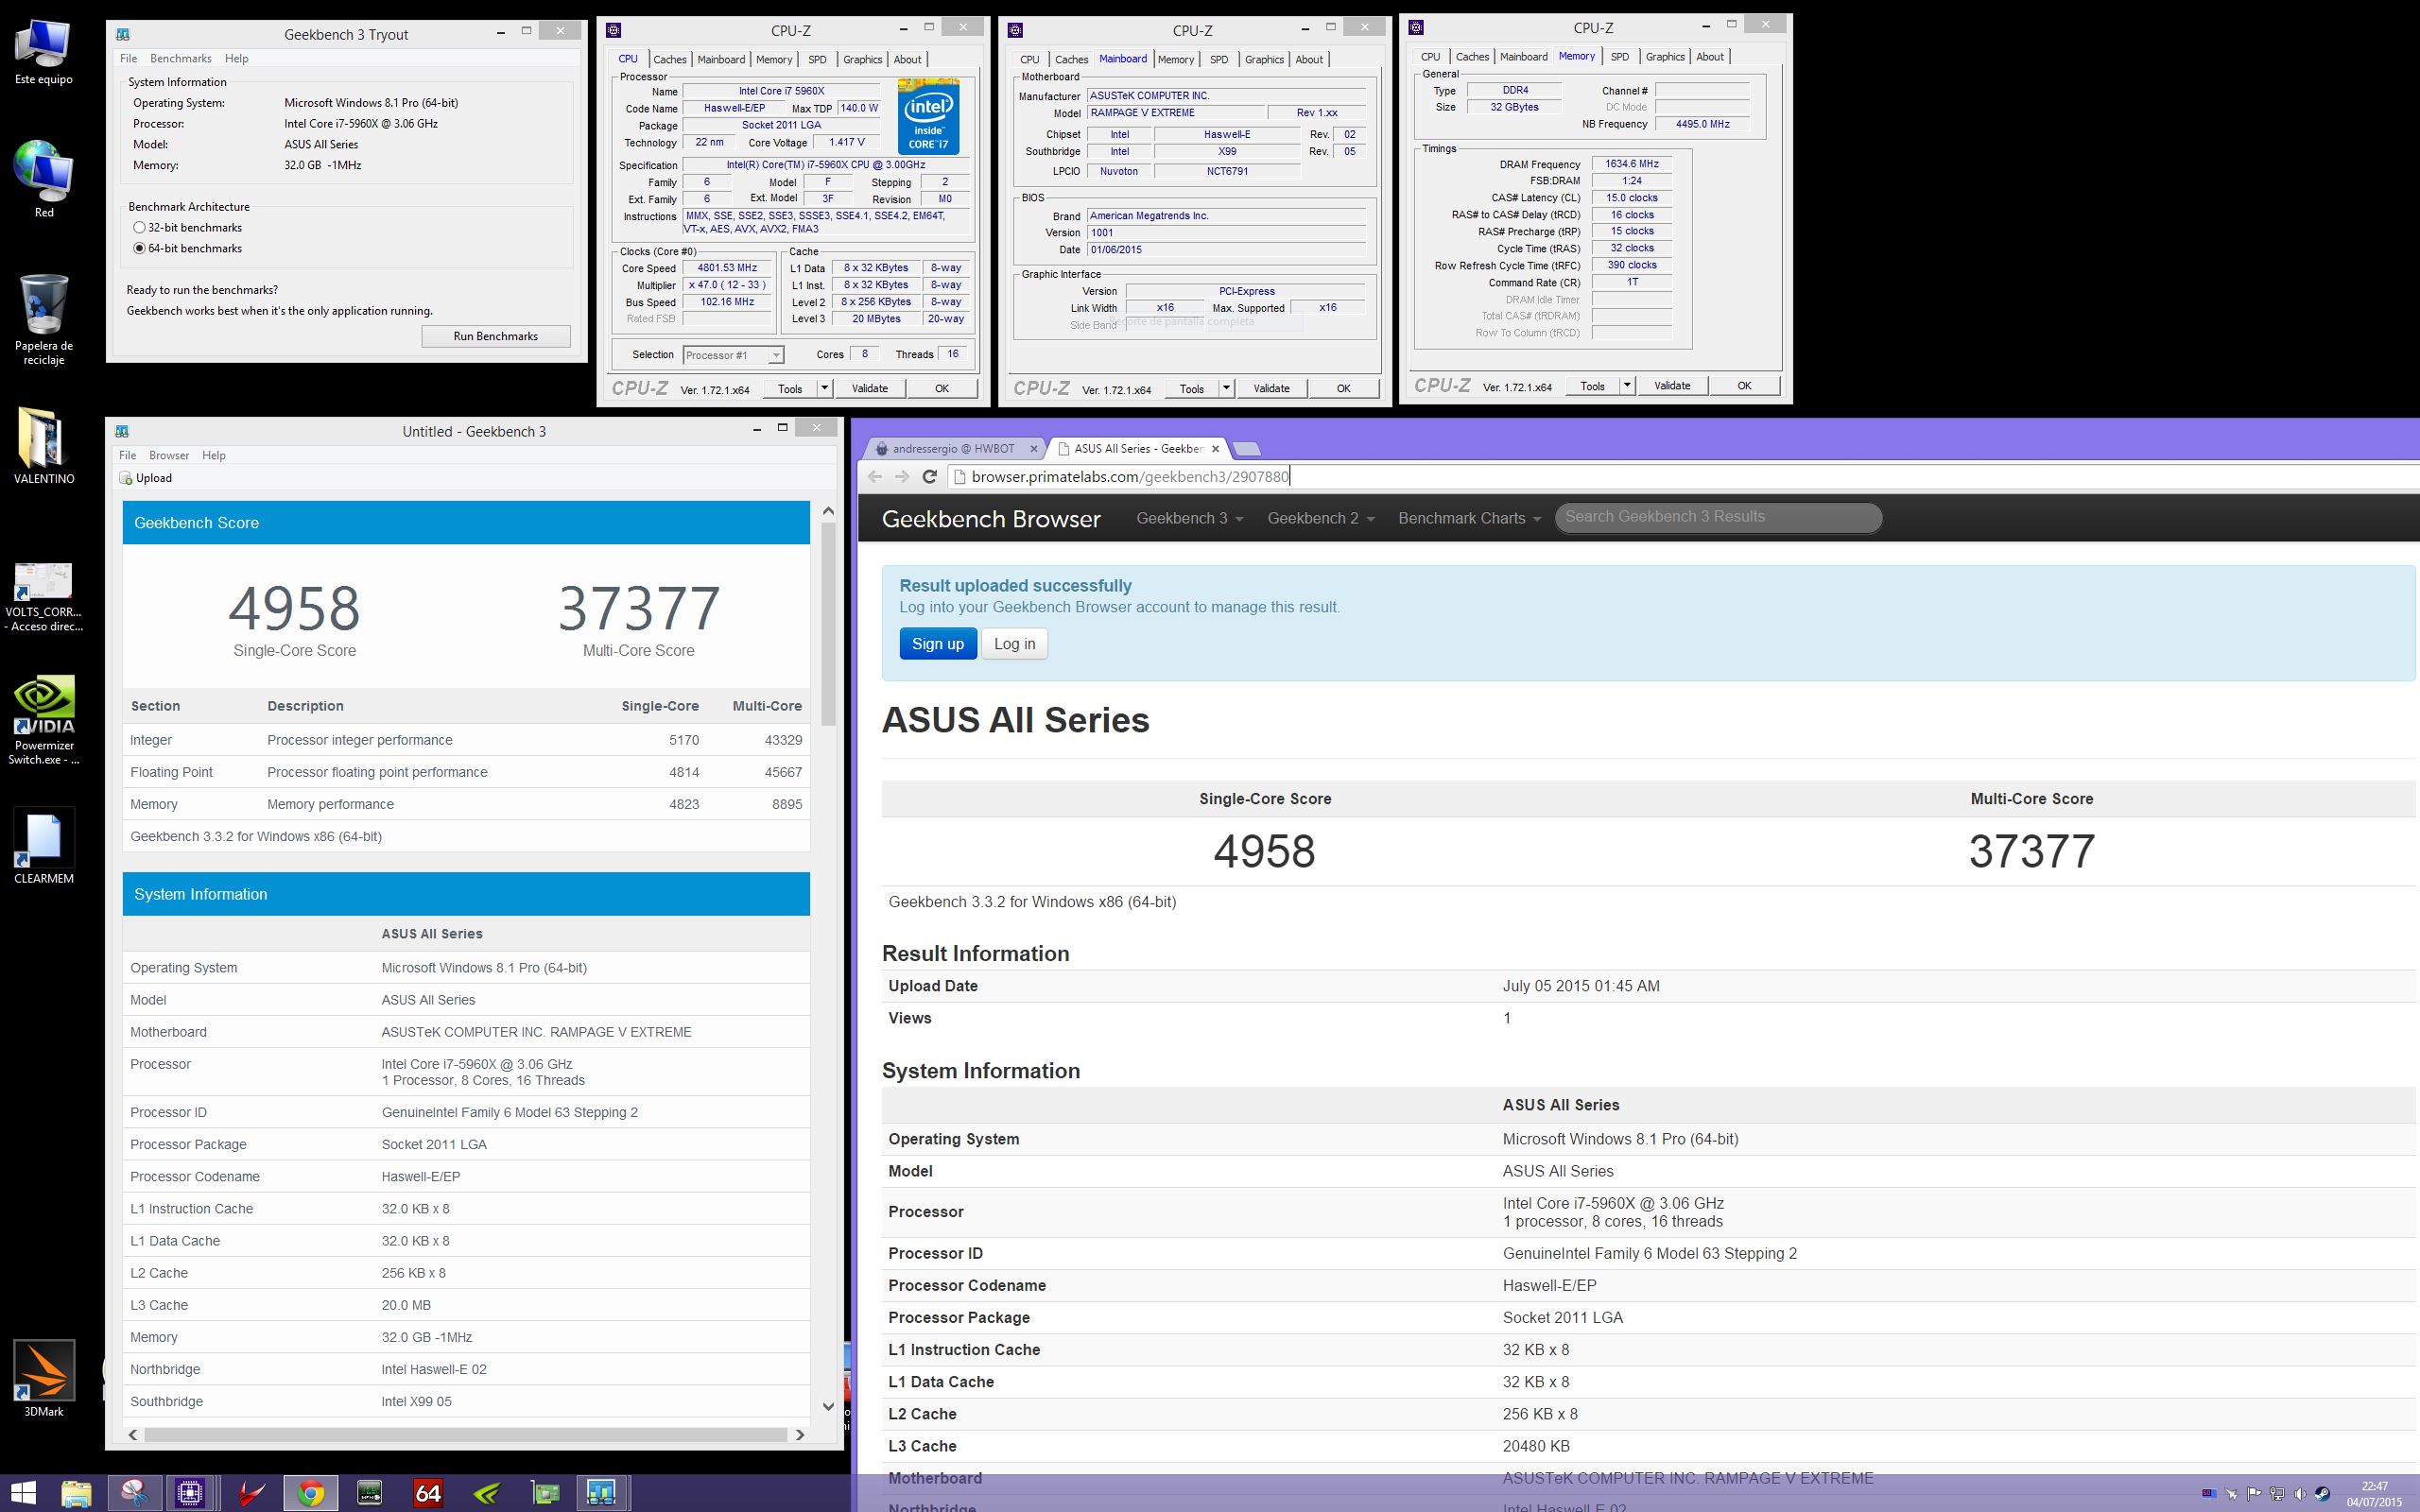This screenshot has width=2420, height=1512.
Task: Open Benchmarks menu in Geekbench Tryout
Action: [x=181, y=59]
